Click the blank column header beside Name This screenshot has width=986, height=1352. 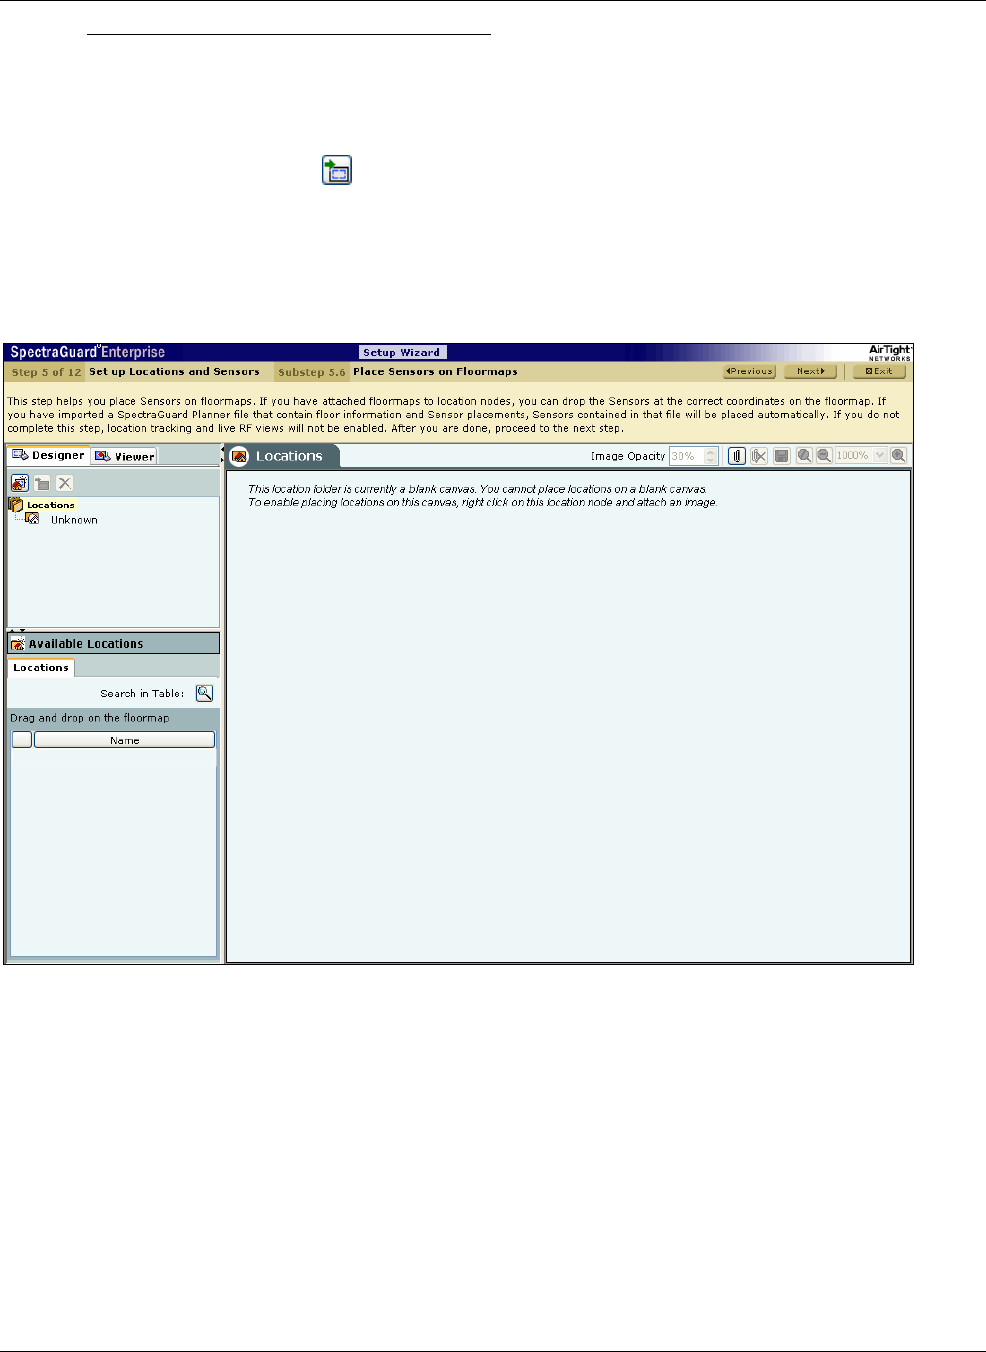pyautogui.click(x=22, y=740)
